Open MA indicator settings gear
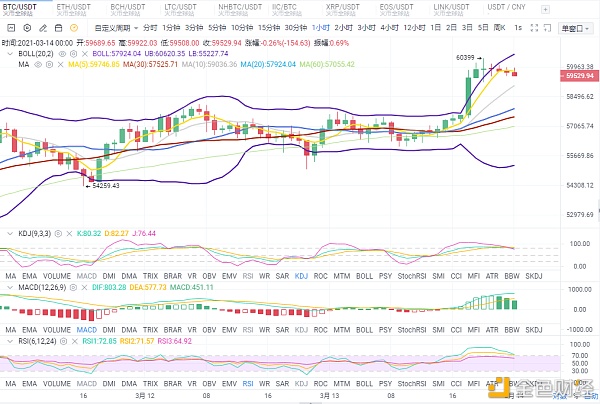This screenshot has height=404, width=600. tap(49, 64)
